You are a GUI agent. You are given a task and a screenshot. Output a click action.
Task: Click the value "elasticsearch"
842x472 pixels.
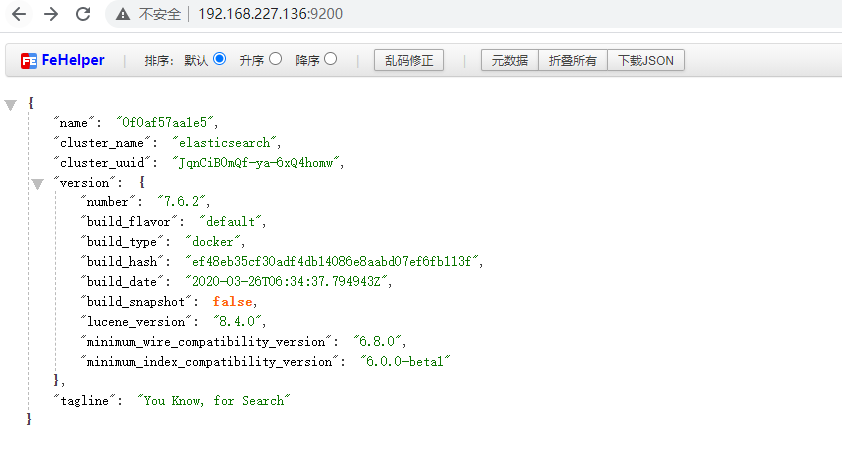click(x=224, y=143)
